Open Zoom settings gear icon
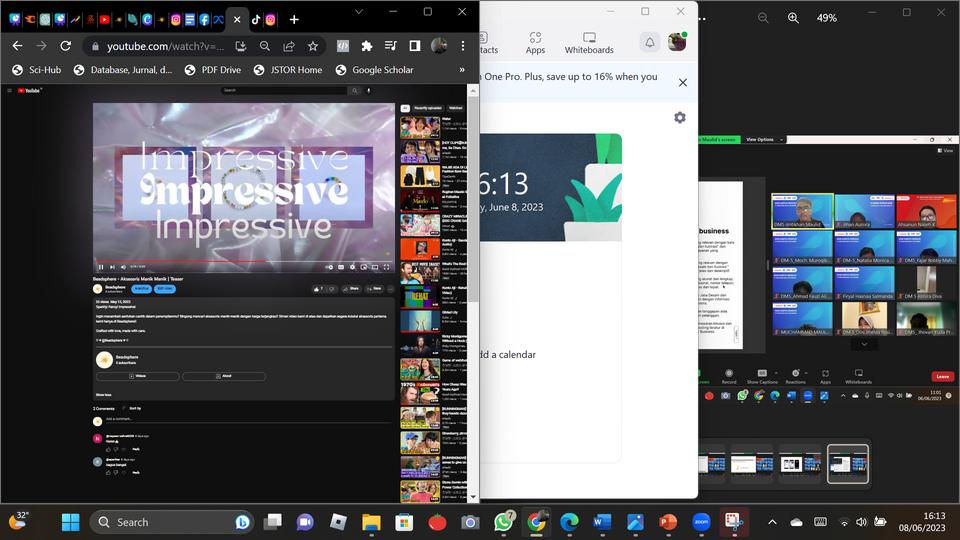The height and width of the screenshot is (540, 960). pyautogui.click(x=680, y=118)
